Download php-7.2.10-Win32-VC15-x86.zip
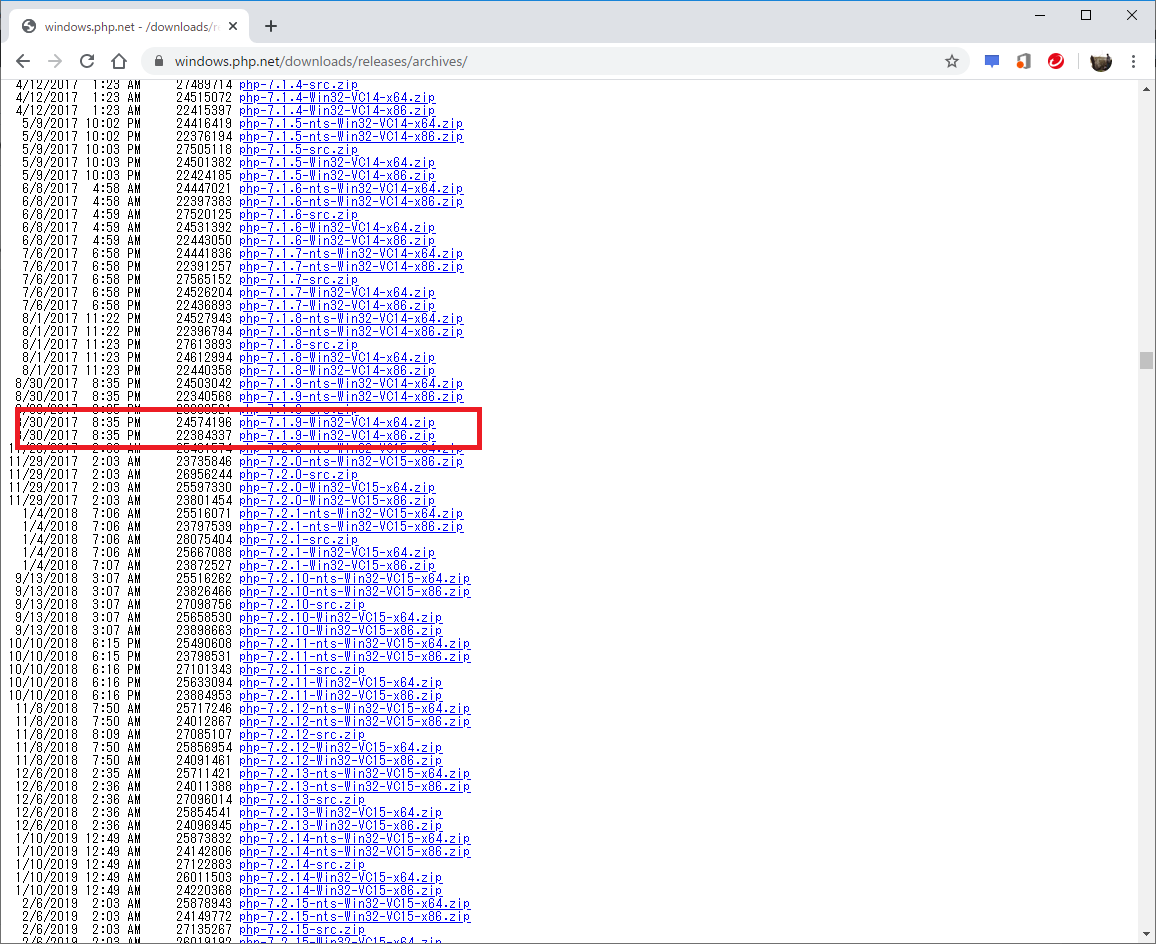1156x944 pixels. 341,631
